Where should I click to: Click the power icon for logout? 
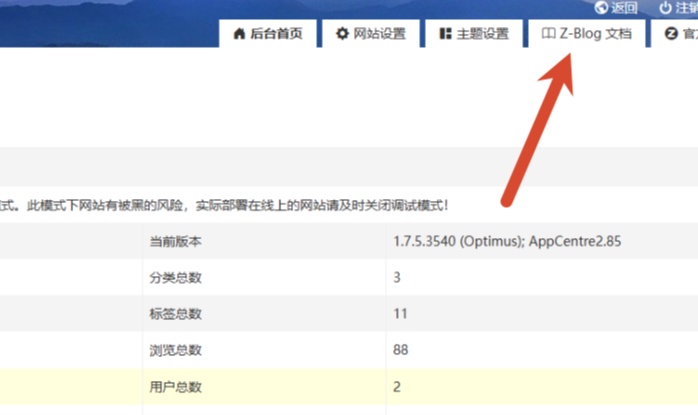(666, 8)
